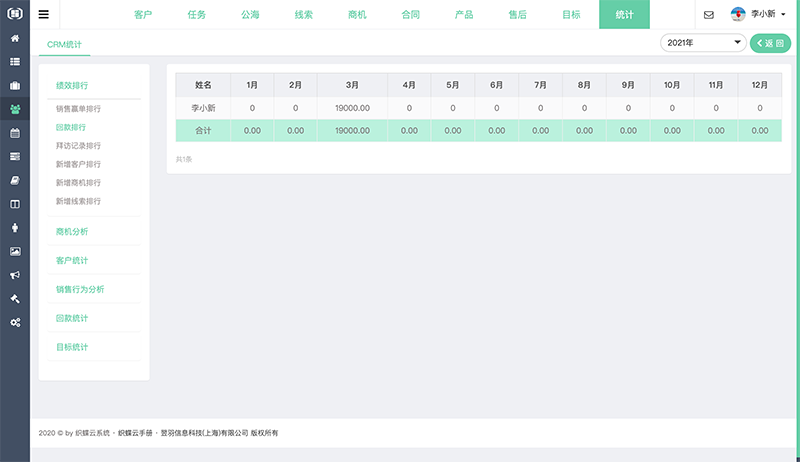The height and width of the screenshot is (462, 800).
Task: Click the 合计 total row label
Action: pyautogui.click(x=203, y=131)
